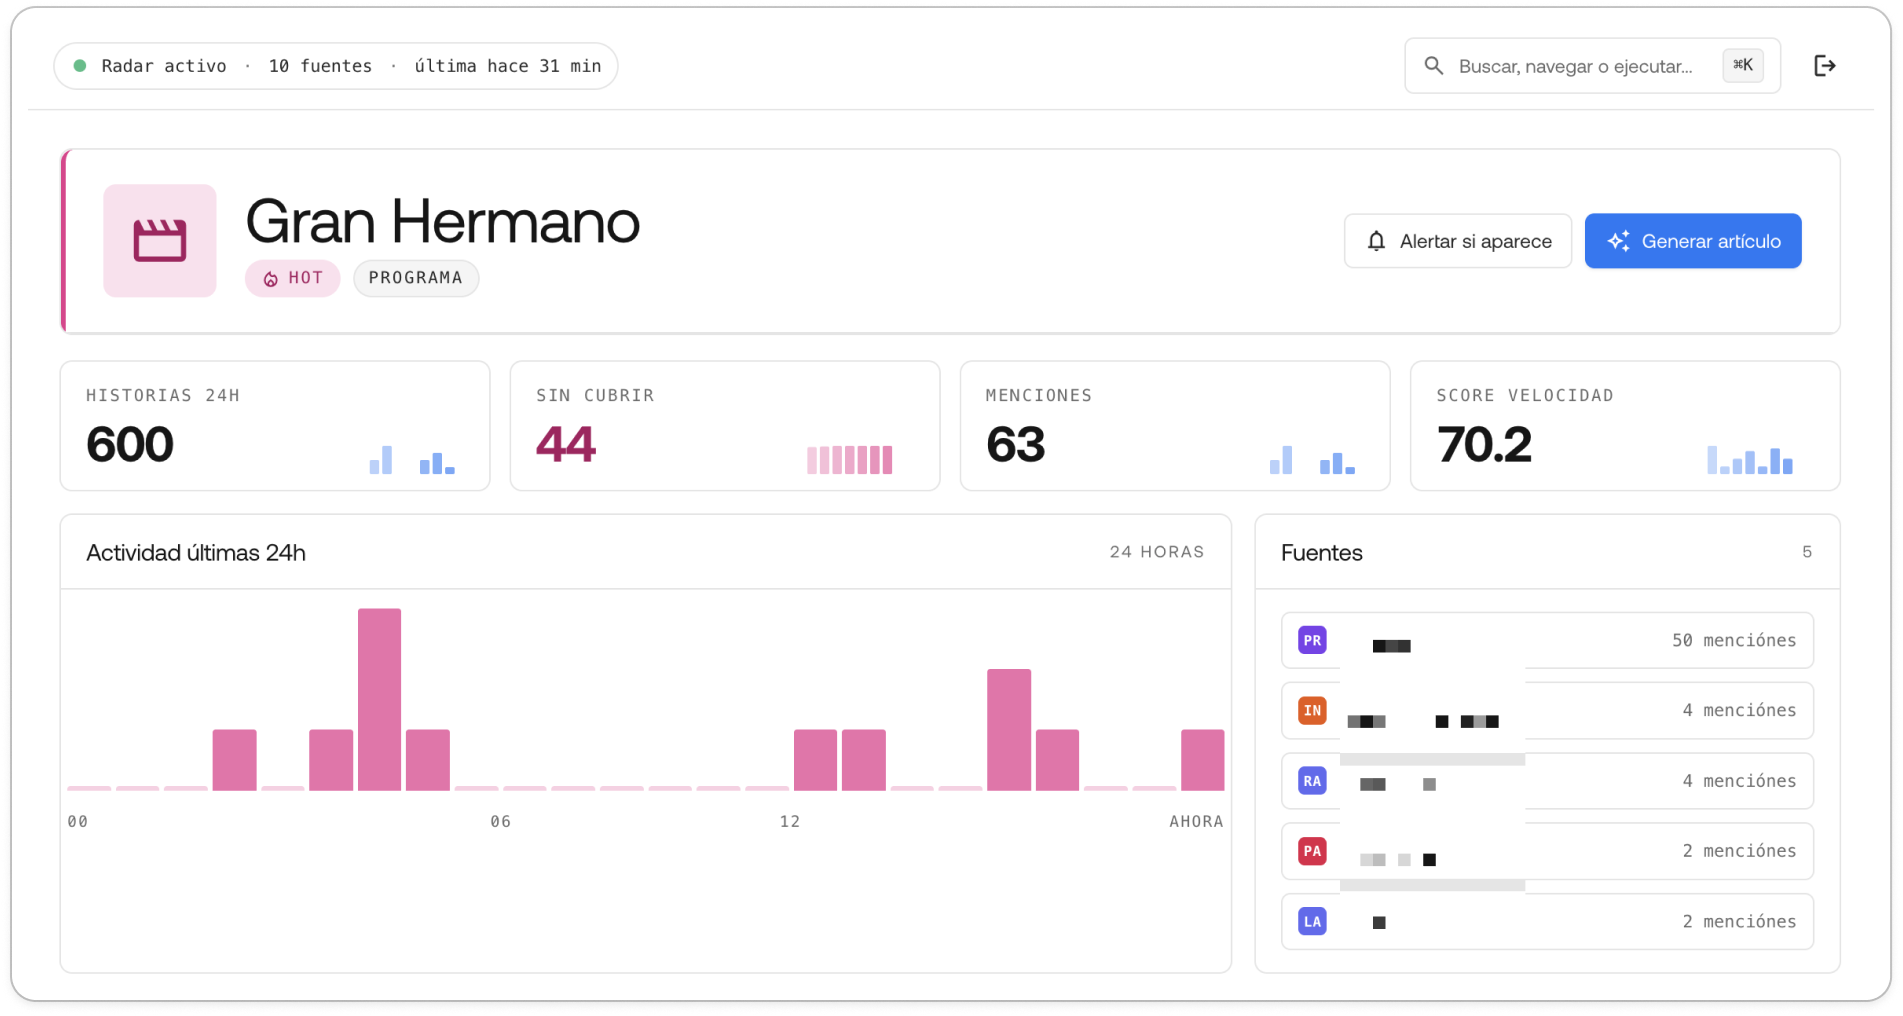Screen dimensions: 1903x1016
Task: Click última hace 31 min text
Action: 508,66
